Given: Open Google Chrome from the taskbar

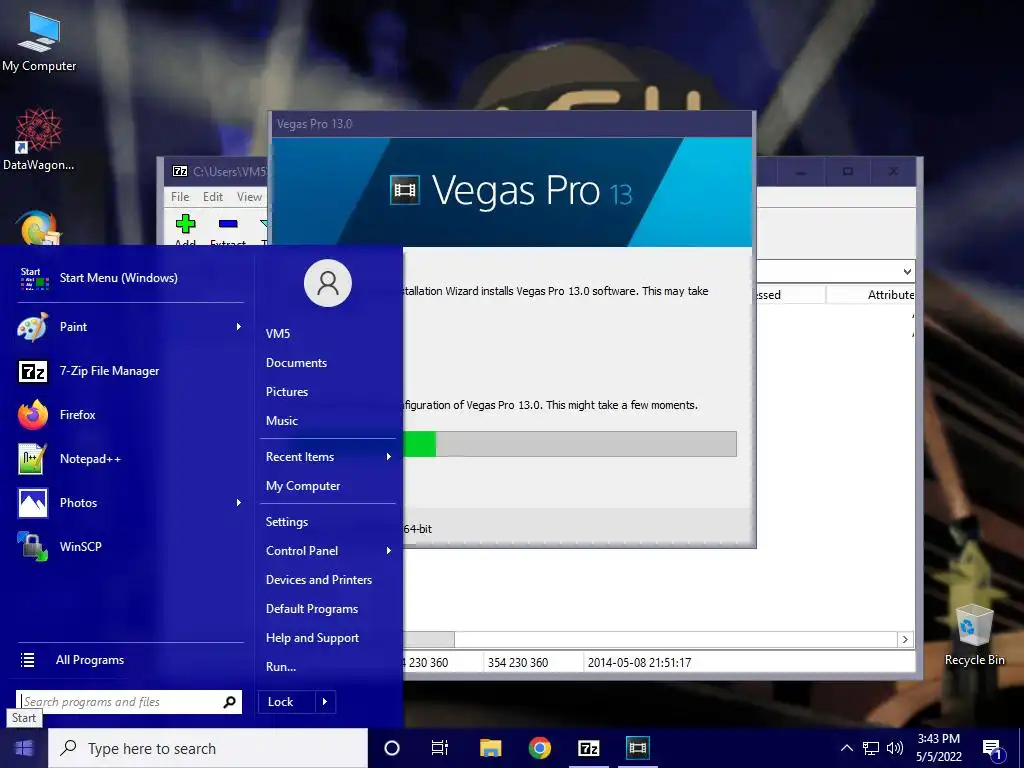Looking at the screenshot, I should click(539, 748).
